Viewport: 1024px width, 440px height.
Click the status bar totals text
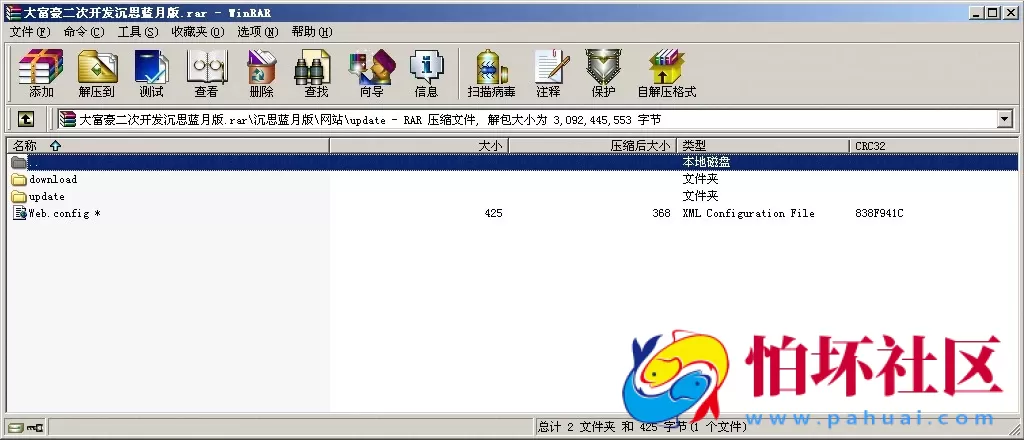[x=643, y=428]
